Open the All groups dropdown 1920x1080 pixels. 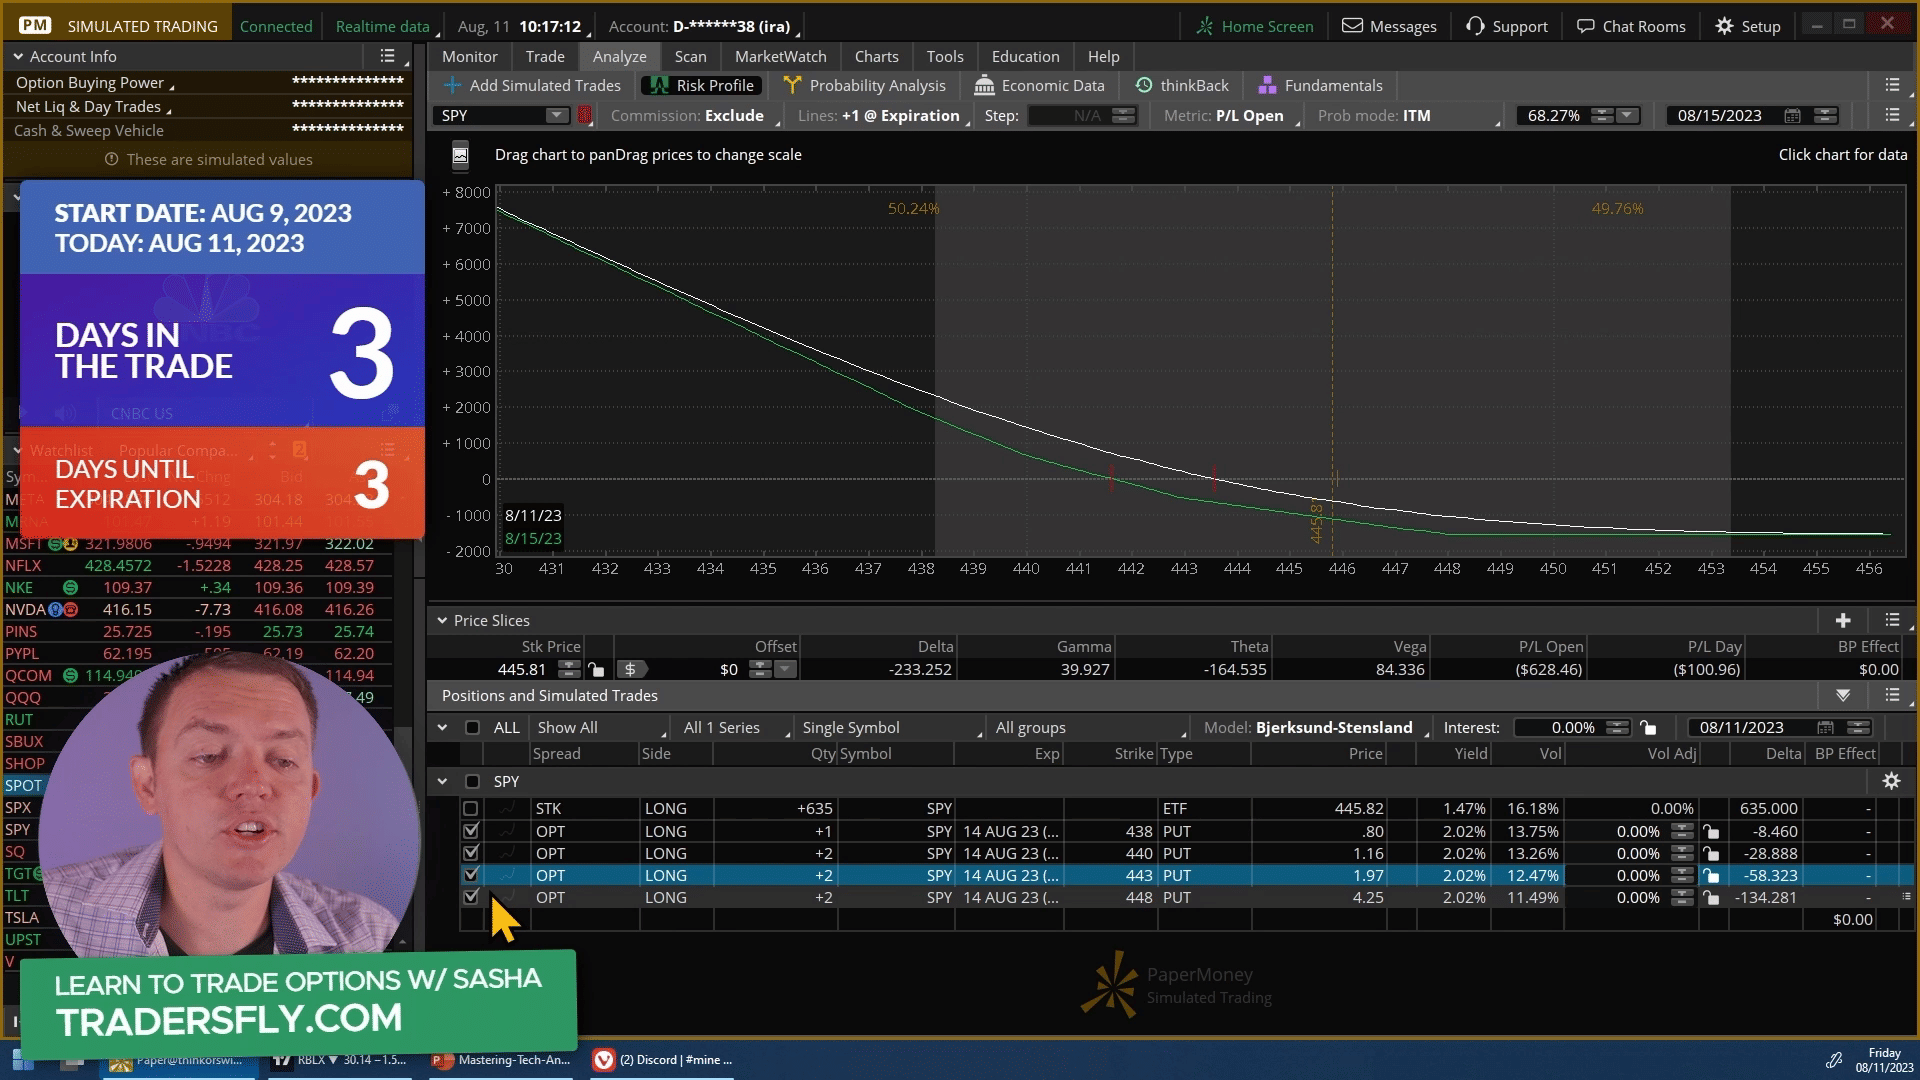pos(1090,727)
